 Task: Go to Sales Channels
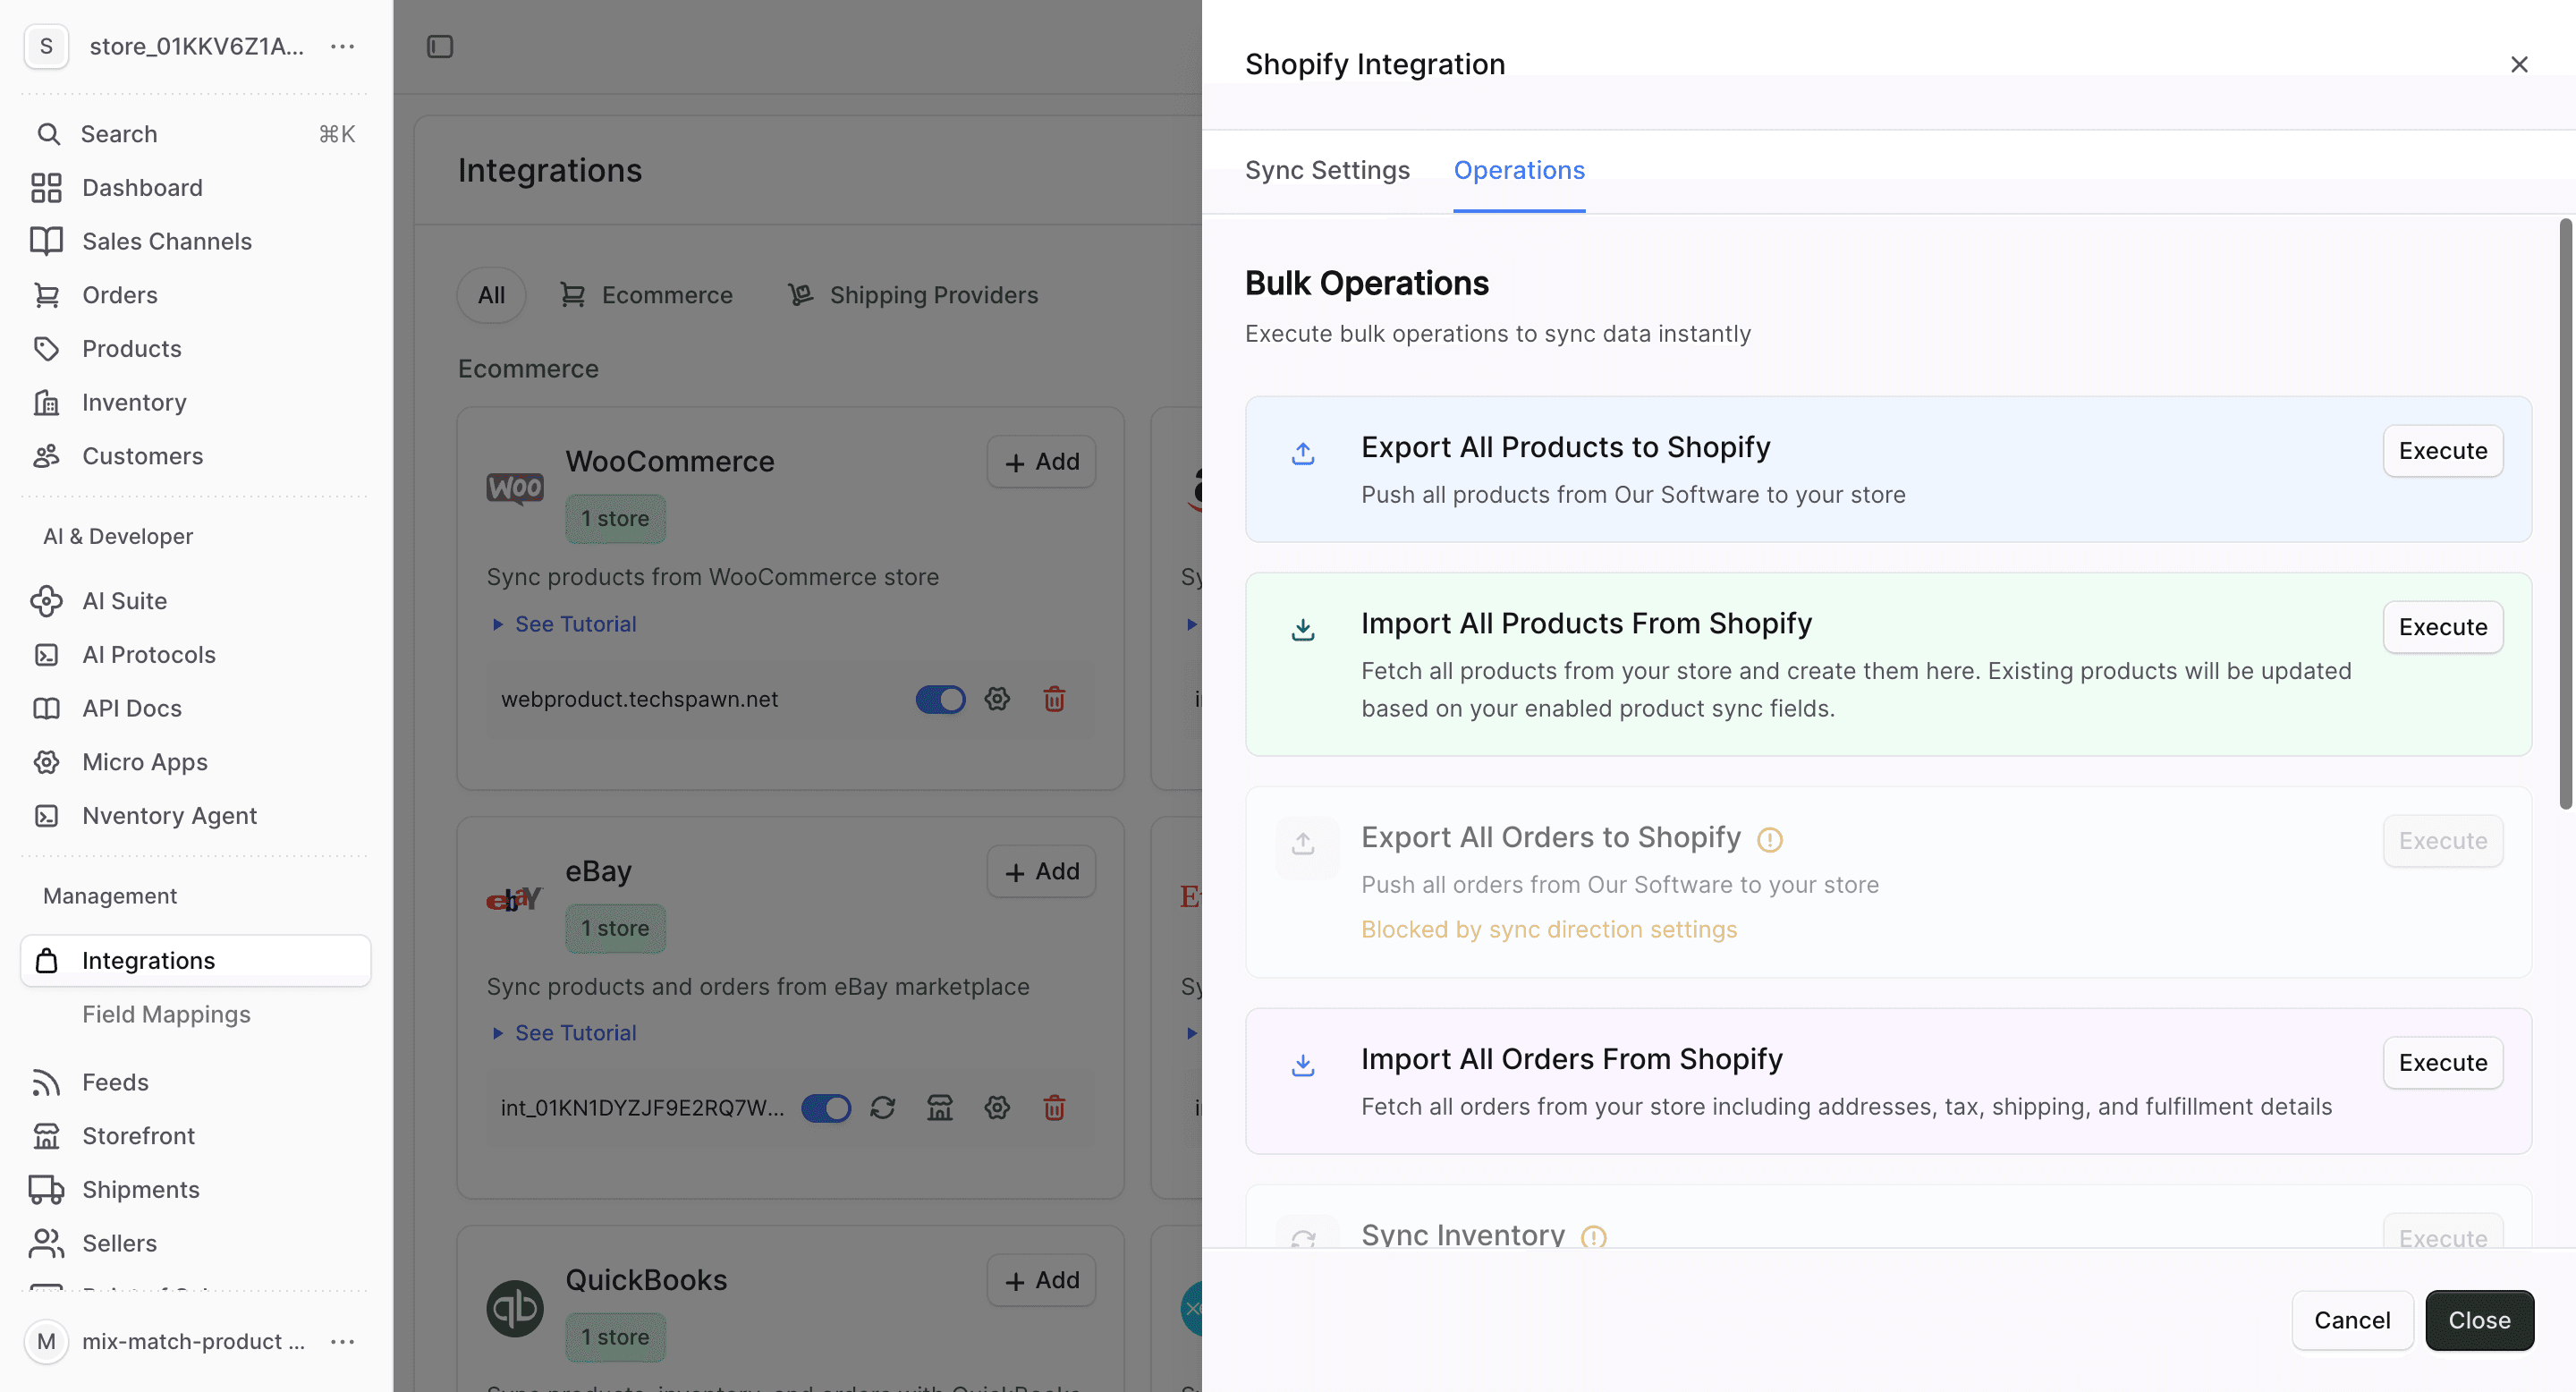pyautogui.click(x=166, y=241)
